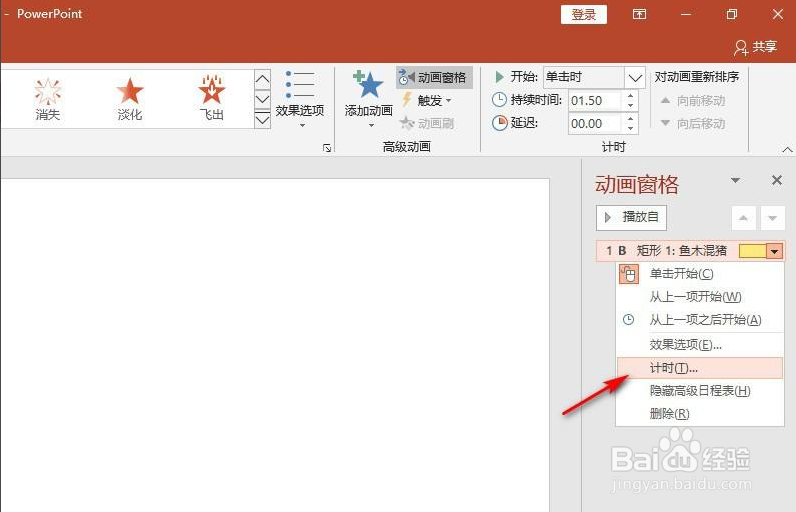Click the yellow timing bar of 矩形 1

[x=752, y=251]
